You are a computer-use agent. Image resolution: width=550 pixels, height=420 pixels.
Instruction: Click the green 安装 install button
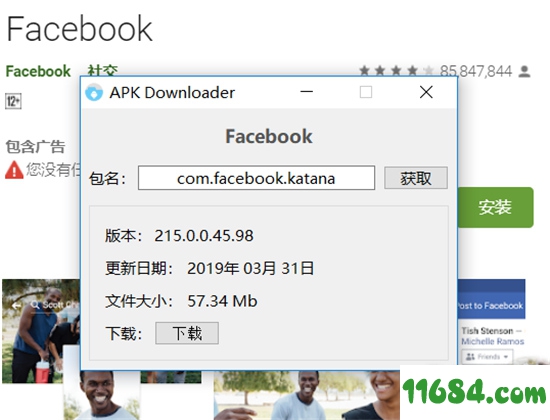[x=495, y=207]
